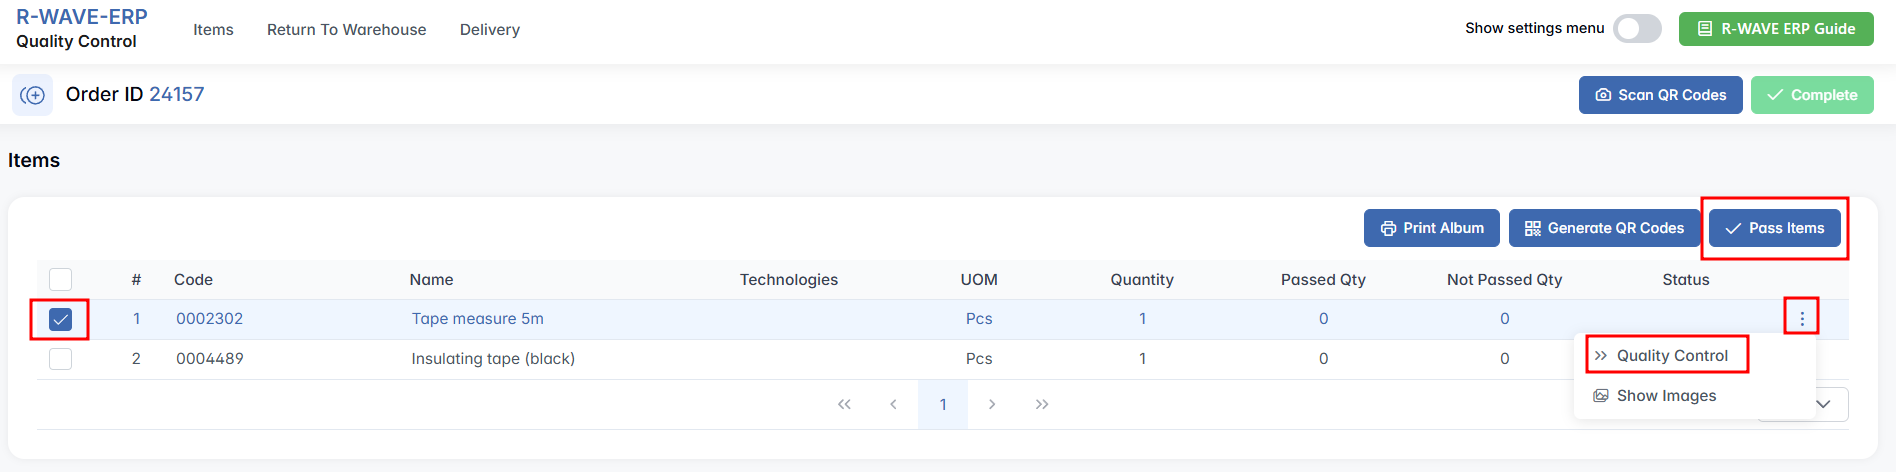Open the three-dot menu for Tape measure row
1896x472 pixels.
(1802, 319)
